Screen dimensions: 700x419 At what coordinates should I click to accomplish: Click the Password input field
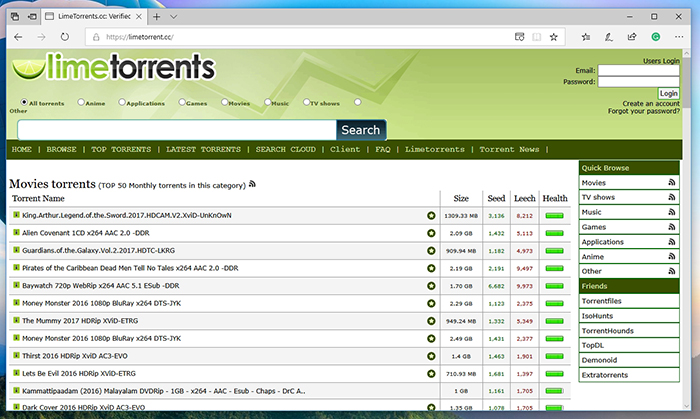(638, 82)
